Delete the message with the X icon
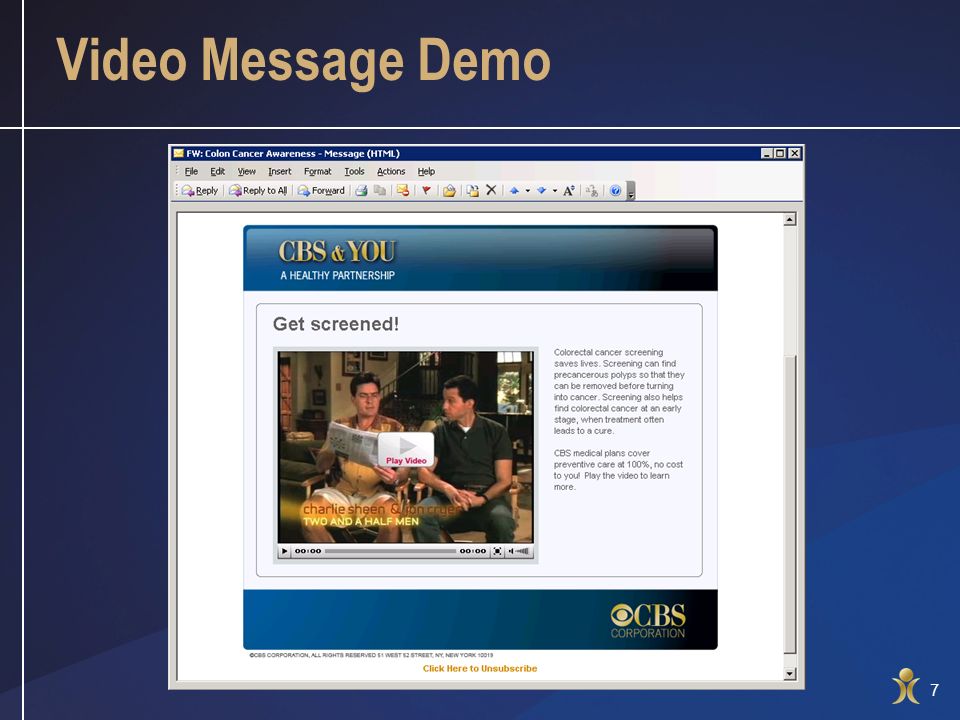Image resolution: width=960 pixels, height=720 pixels. pos(491,190)
